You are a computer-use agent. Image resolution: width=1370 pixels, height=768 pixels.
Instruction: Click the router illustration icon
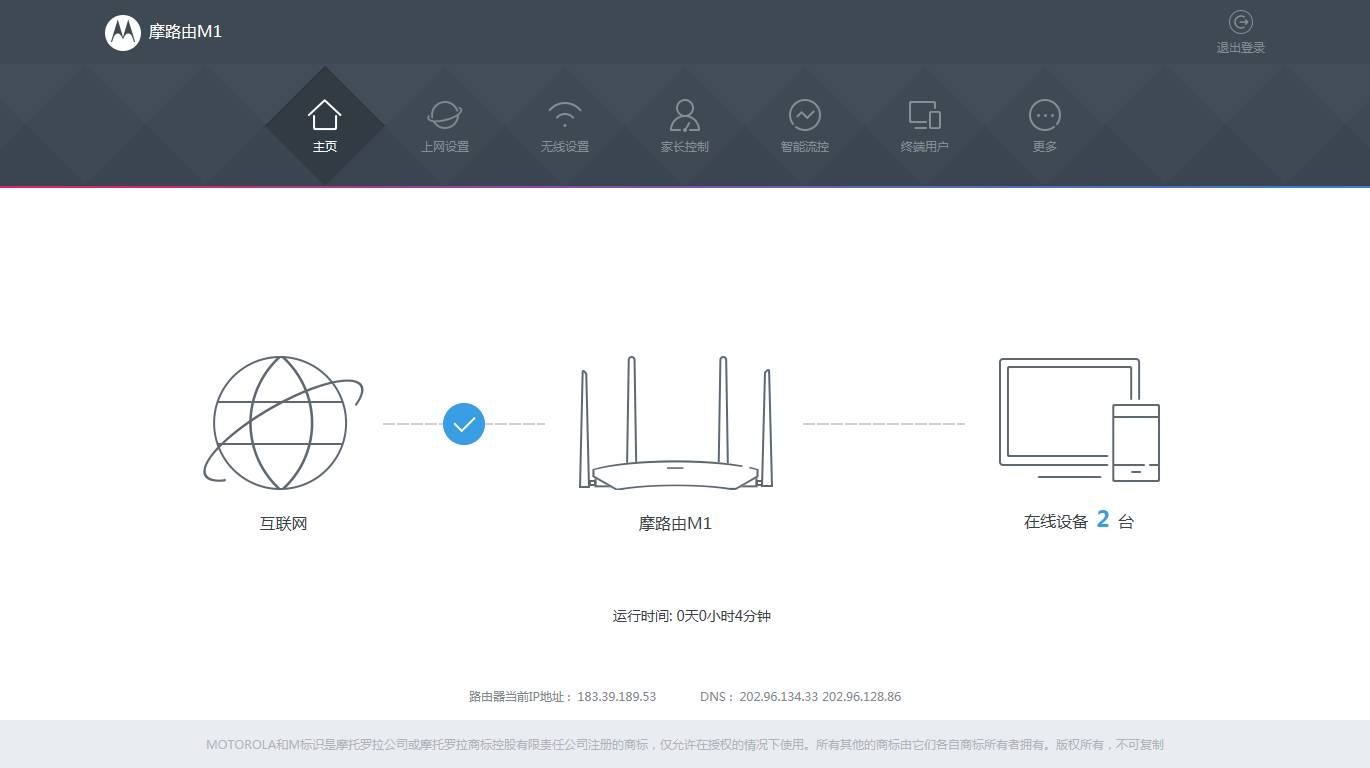click(x=676, y=423)
